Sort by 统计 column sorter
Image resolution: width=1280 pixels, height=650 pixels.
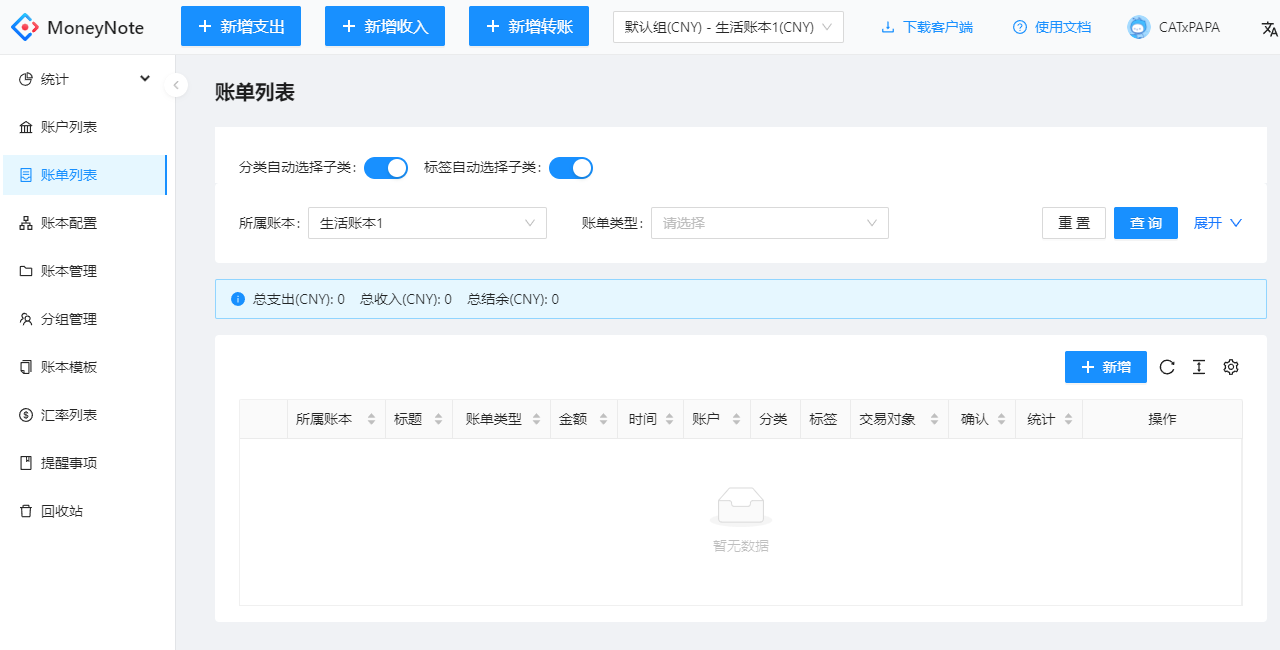(x=1068, y=420)
